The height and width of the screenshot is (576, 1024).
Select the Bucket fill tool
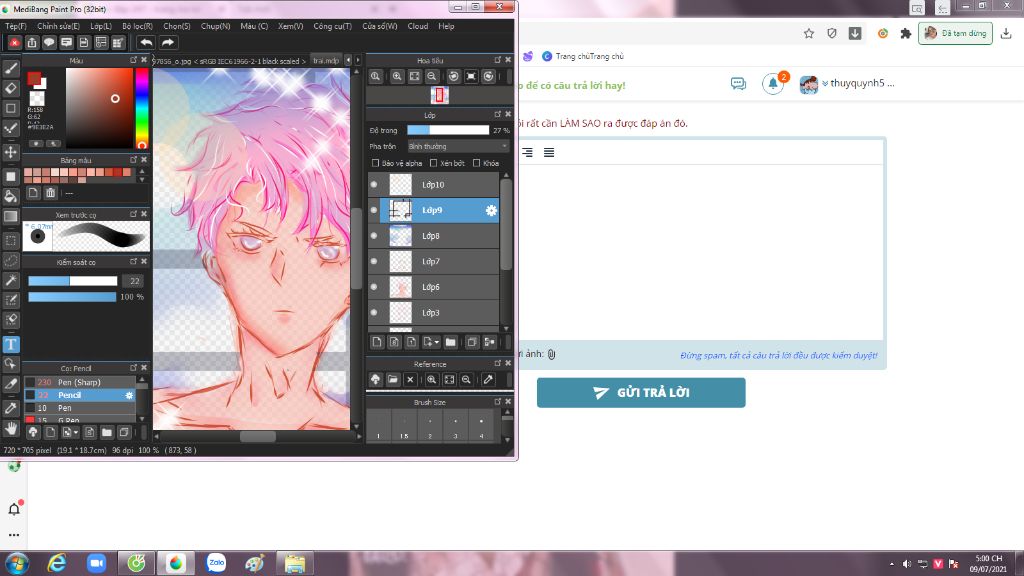coord(11,196)
